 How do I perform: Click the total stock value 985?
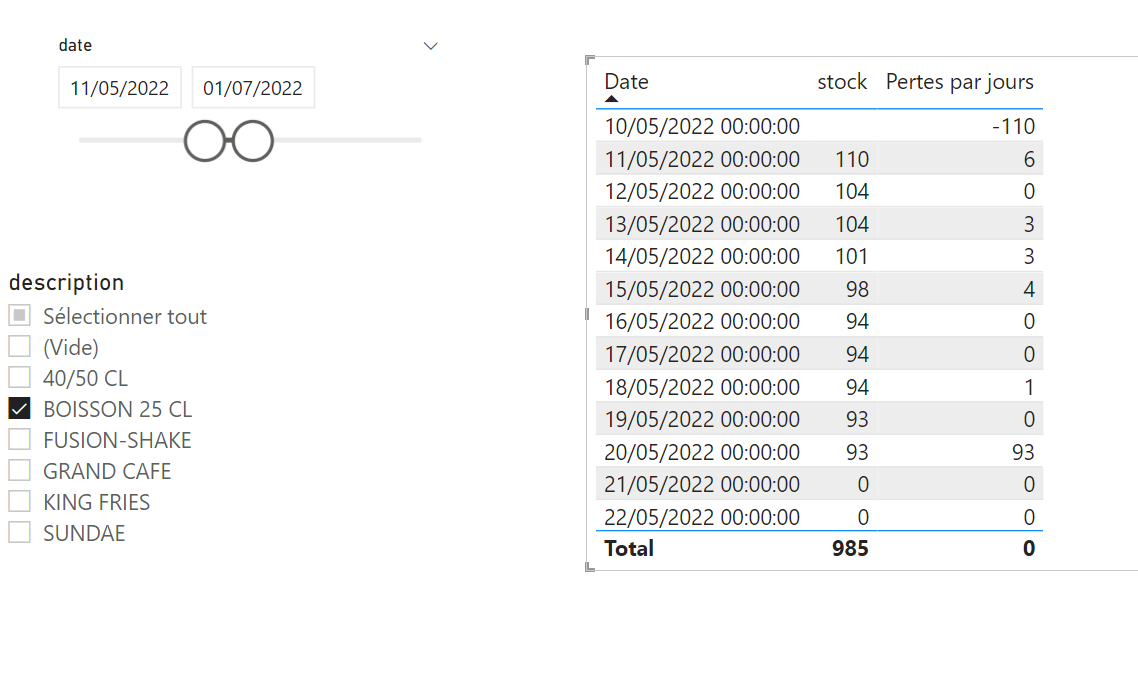click(x=850, y=548)
